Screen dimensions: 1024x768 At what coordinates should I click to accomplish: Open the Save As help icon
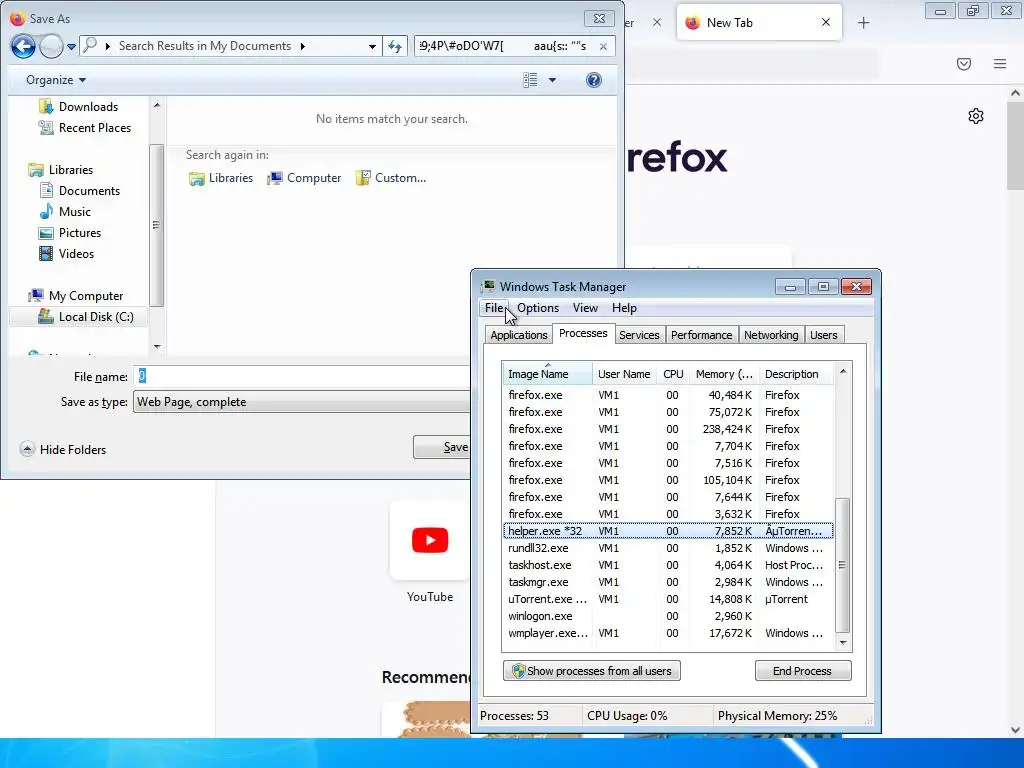(x=594, y=80)
